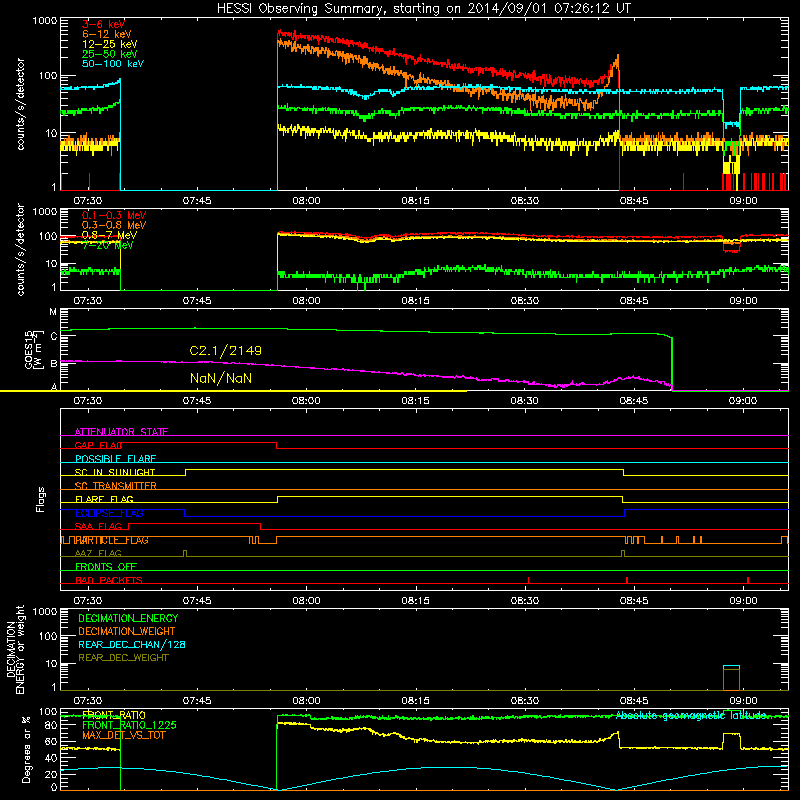Click the DECIMATION ENERGY or weight axis title

[15, 649]
